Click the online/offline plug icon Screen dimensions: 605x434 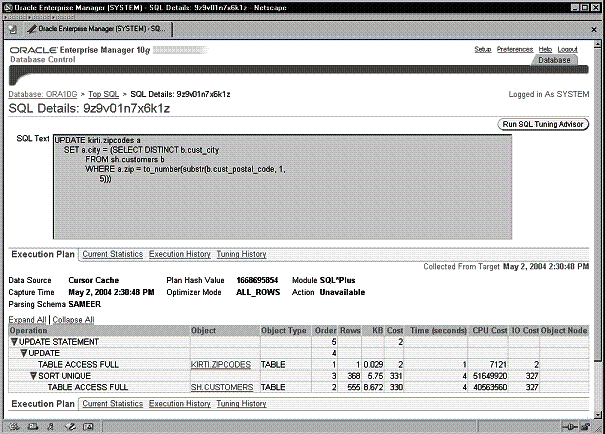(570, 427)
